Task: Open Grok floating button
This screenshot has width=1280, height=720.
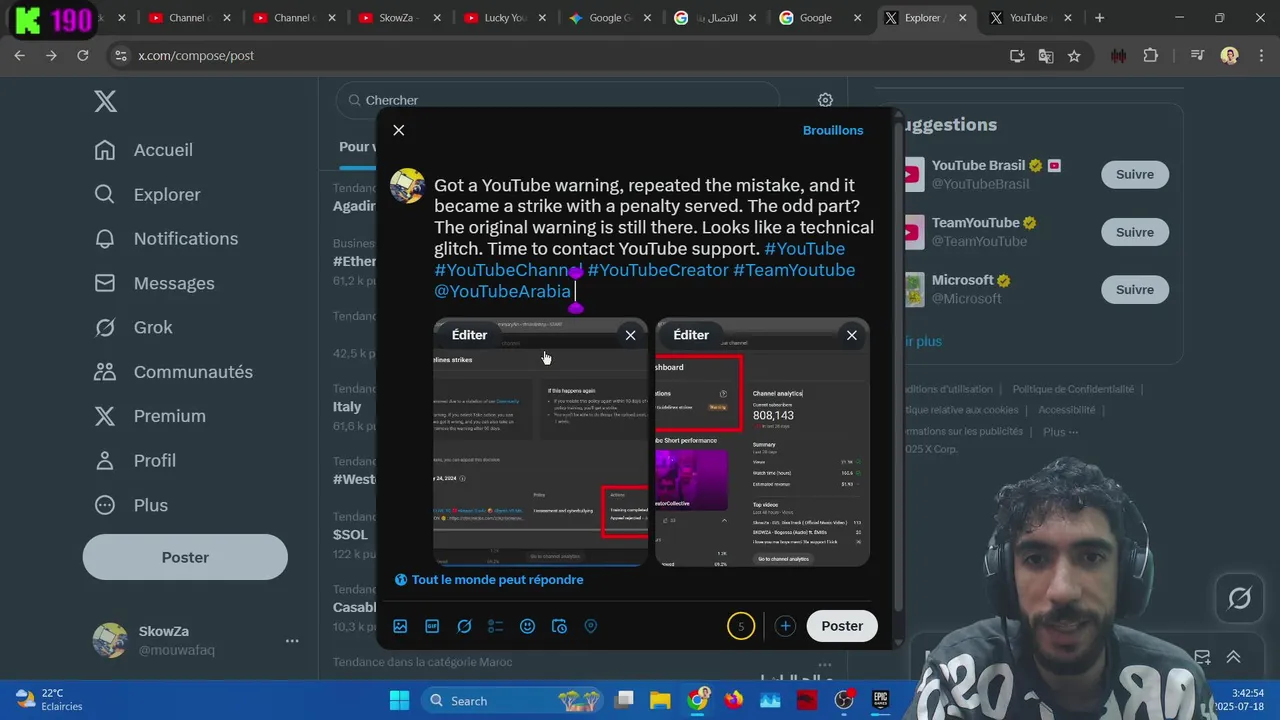Action: tap(1239, 599)
